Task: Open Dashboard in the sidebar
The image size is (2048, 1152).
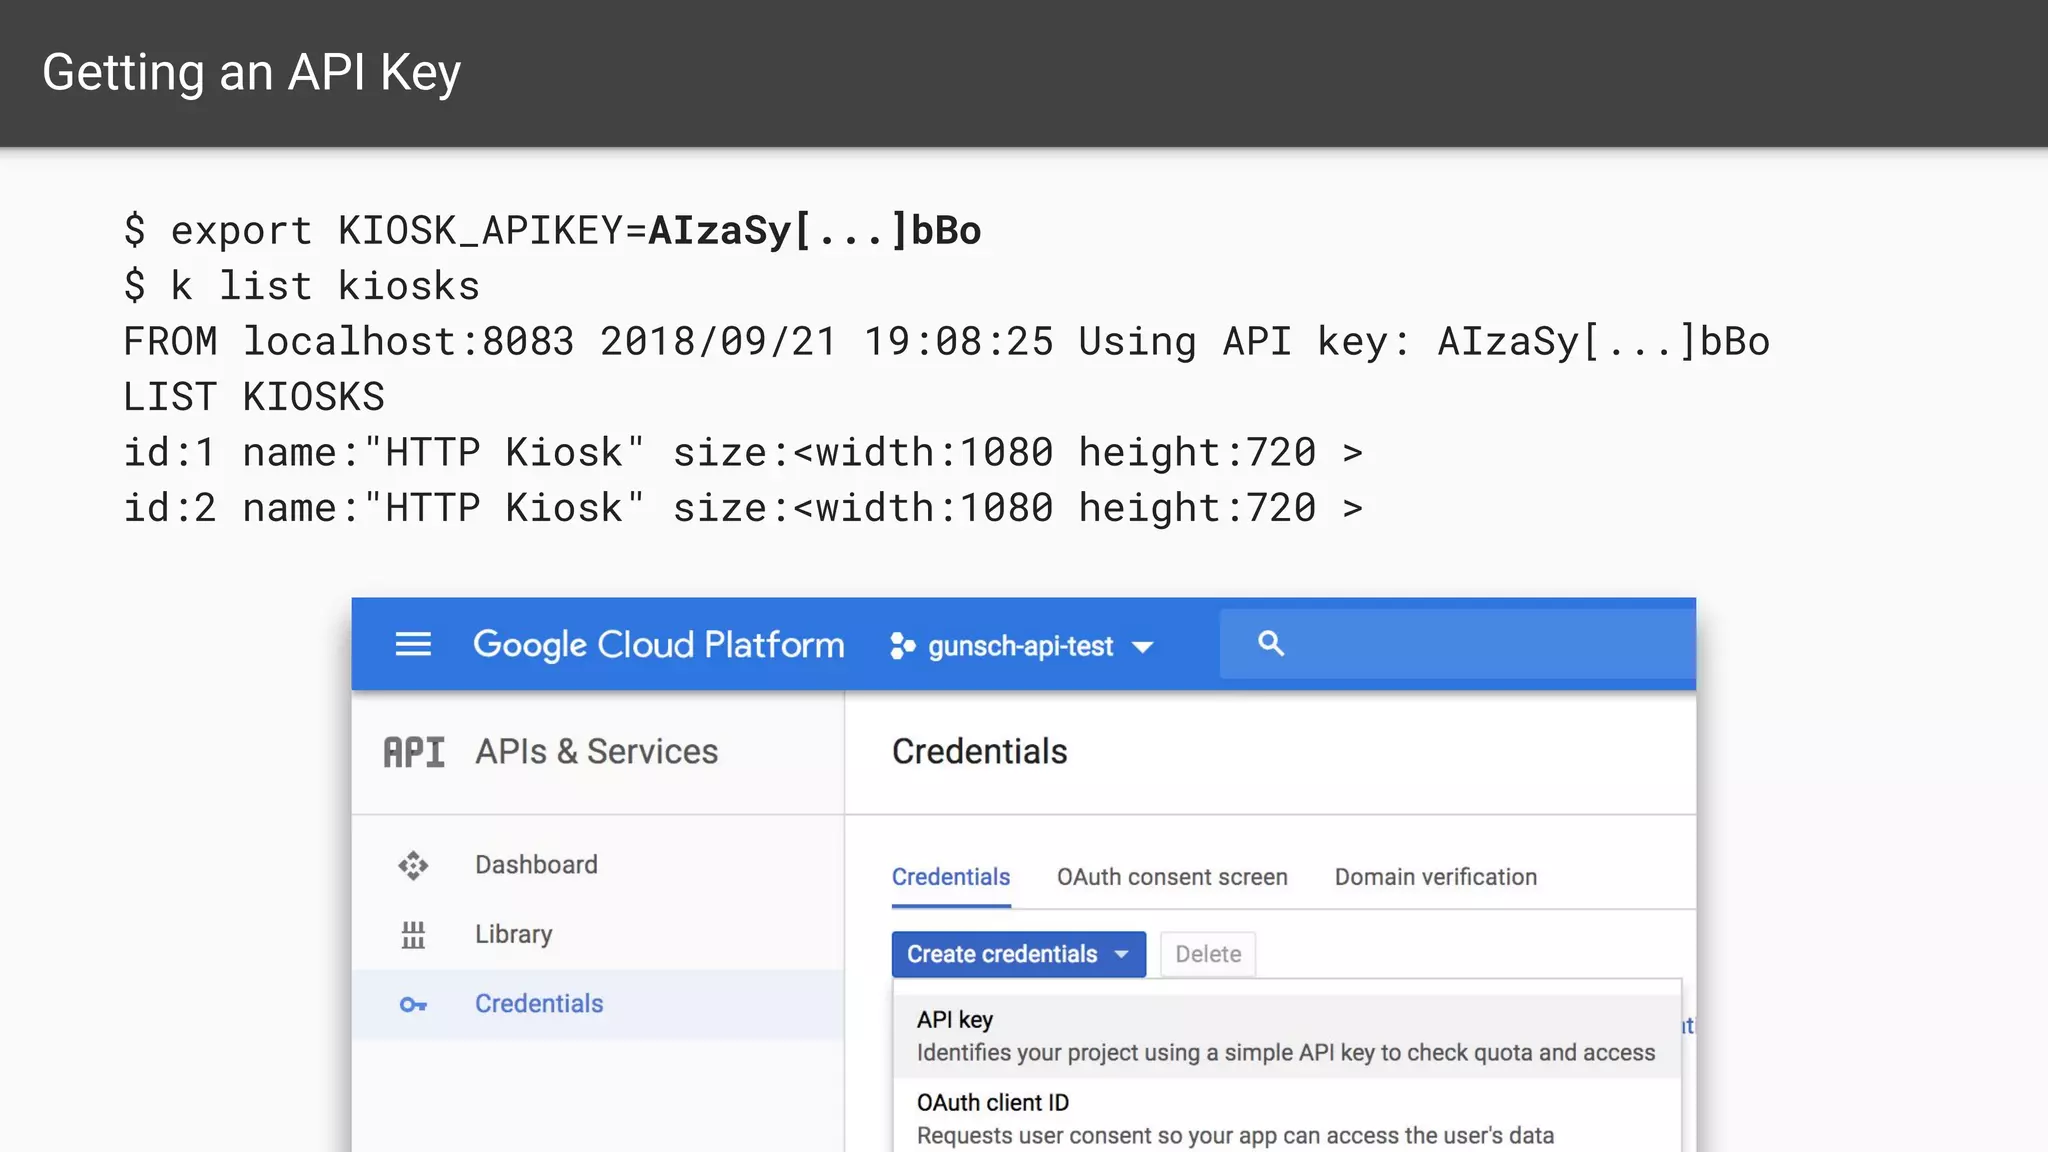Action: [598, 865]
